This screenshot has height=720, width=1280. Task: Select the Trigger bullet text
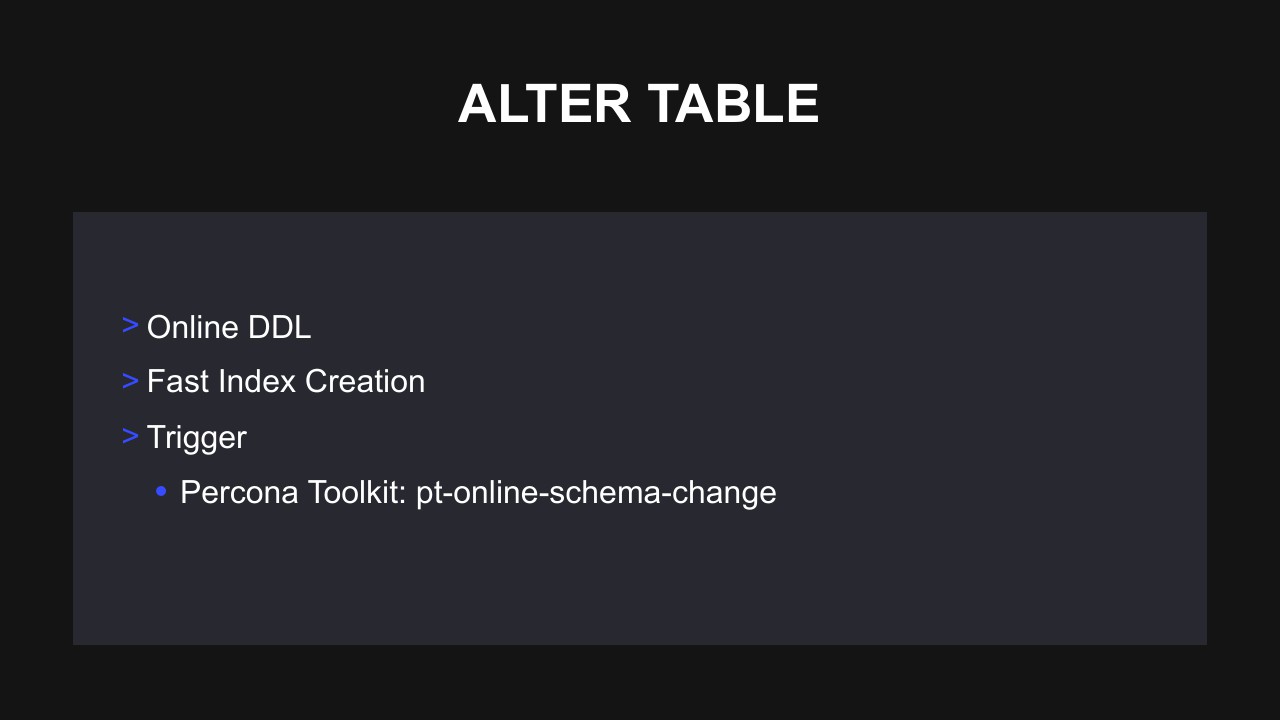pos(196,437)
